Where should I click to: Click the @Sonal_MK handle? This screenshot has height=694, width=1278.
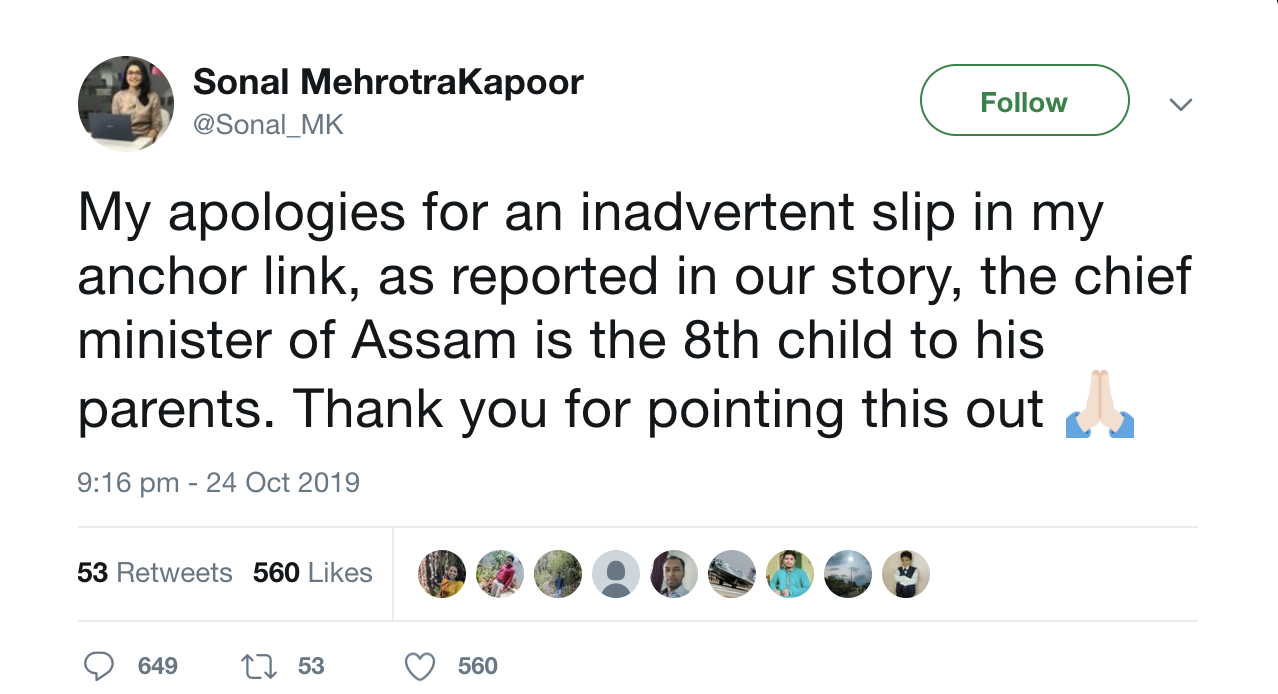click(x=267, y=127)
